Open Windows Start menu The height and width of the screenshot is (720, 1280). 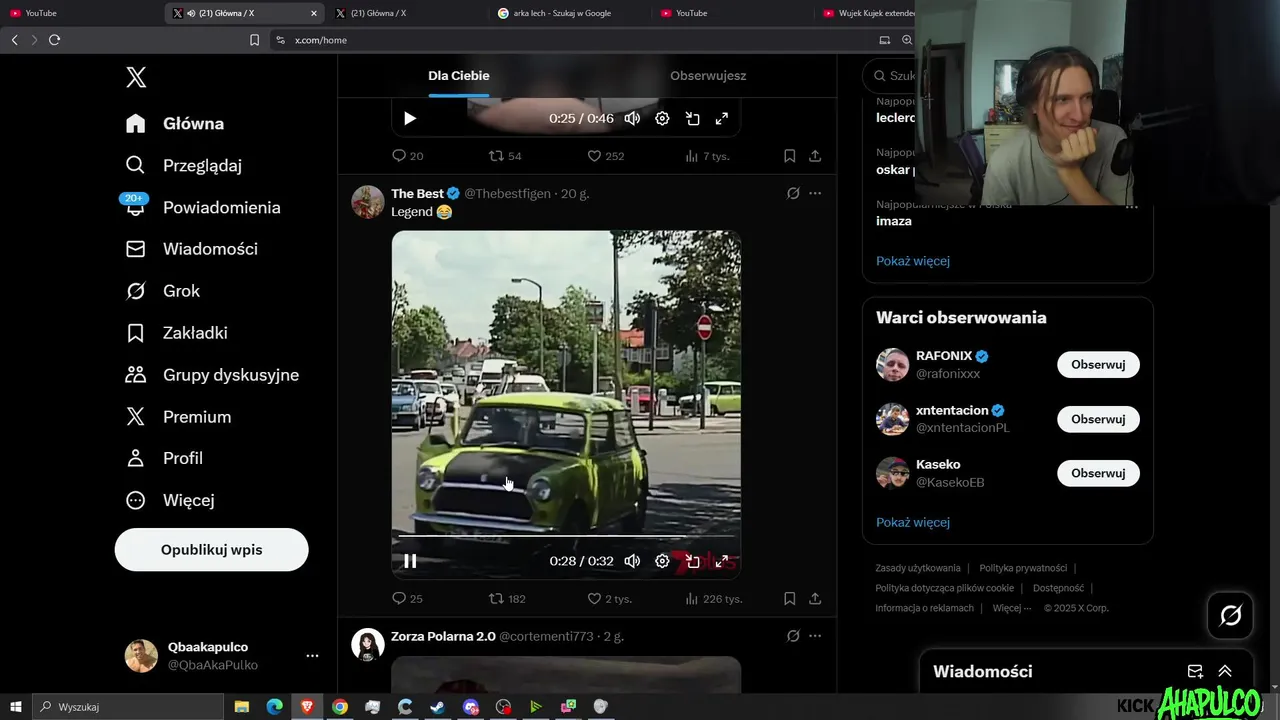(x=16, y=707)
